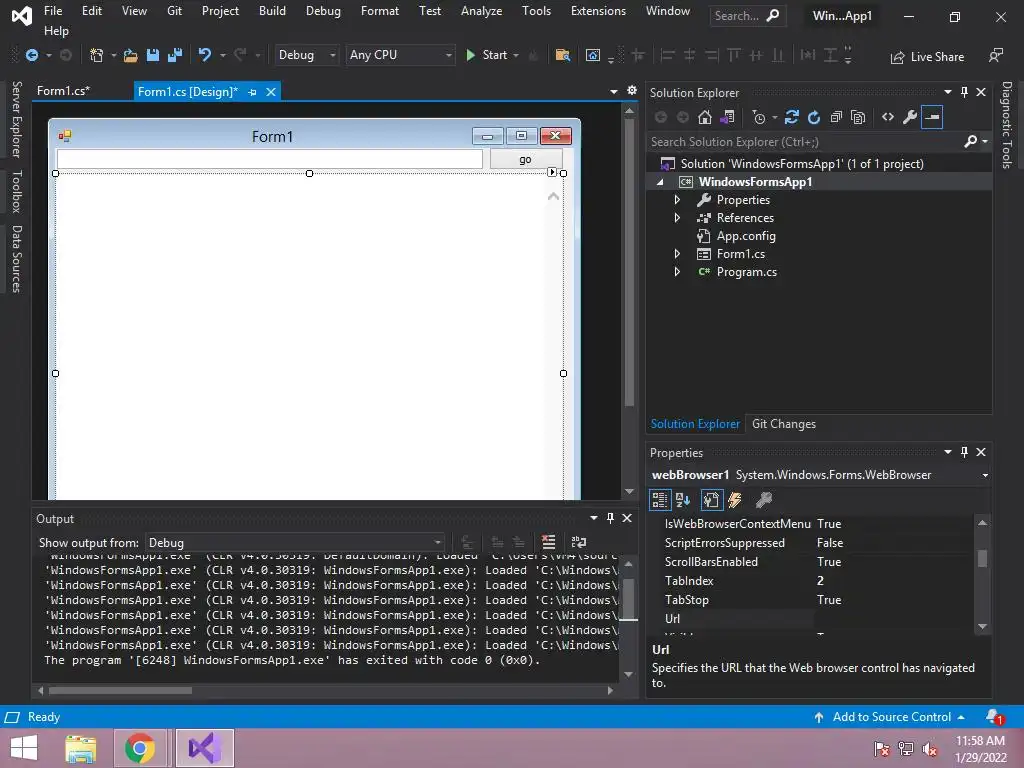Click the Solution Explorer Home icon

click(705, 117)
